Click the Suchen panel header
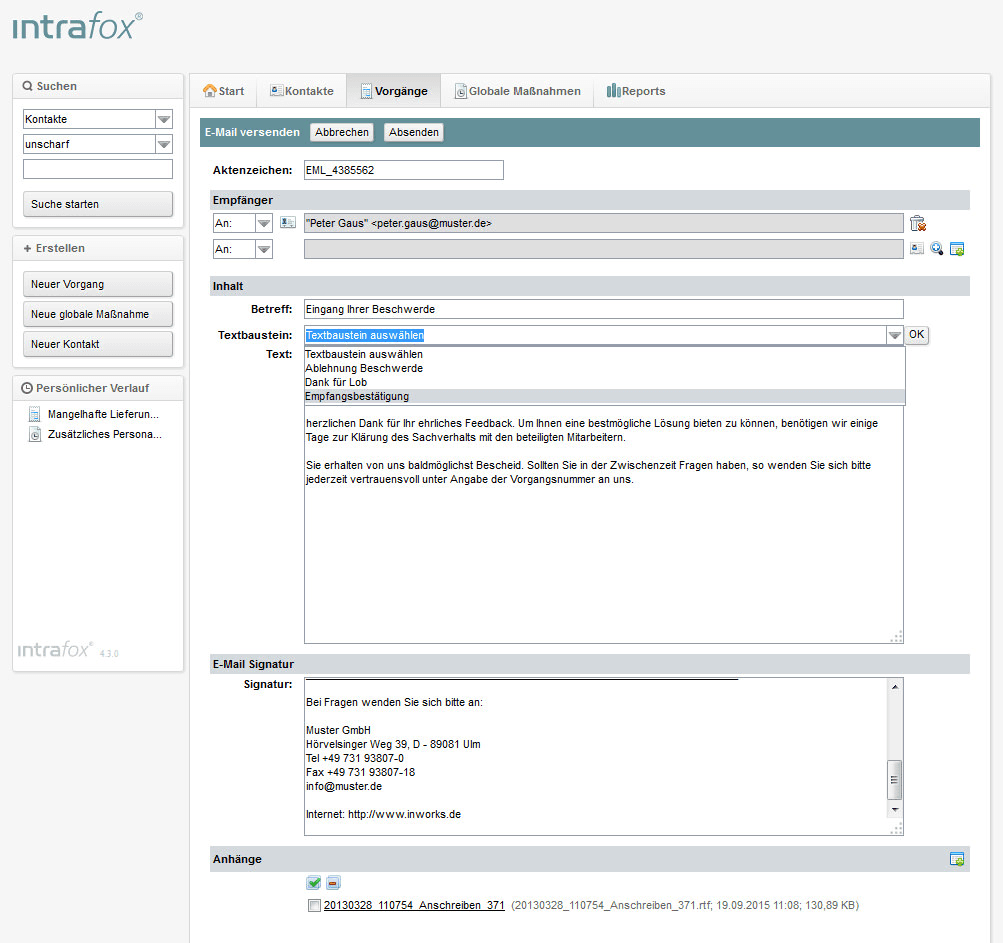This screenshot has width=1003, height=943. [x=98, y=86]
